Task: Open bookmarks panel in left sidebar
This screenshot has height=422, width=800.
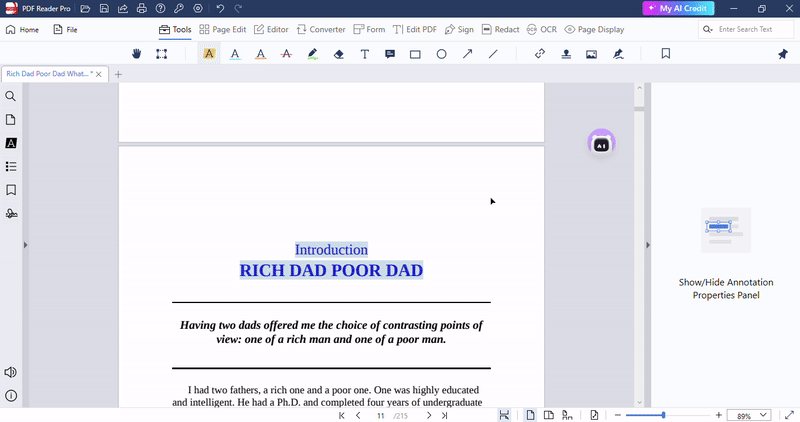Action: (11, 190)
